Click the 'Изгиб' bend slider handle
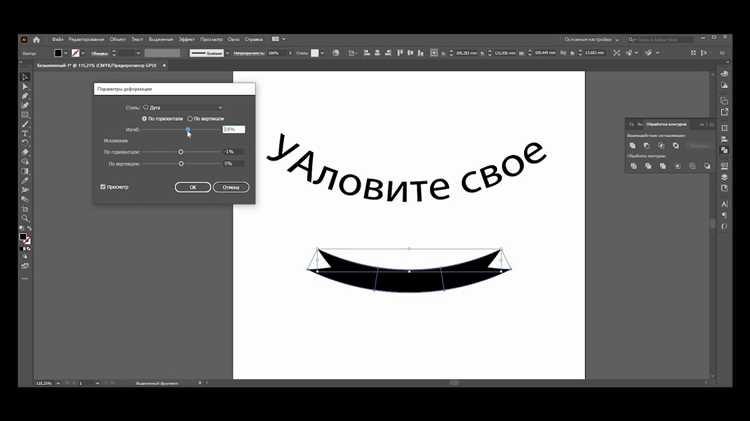This screenshot has width=750, height=421. (188, 130)
